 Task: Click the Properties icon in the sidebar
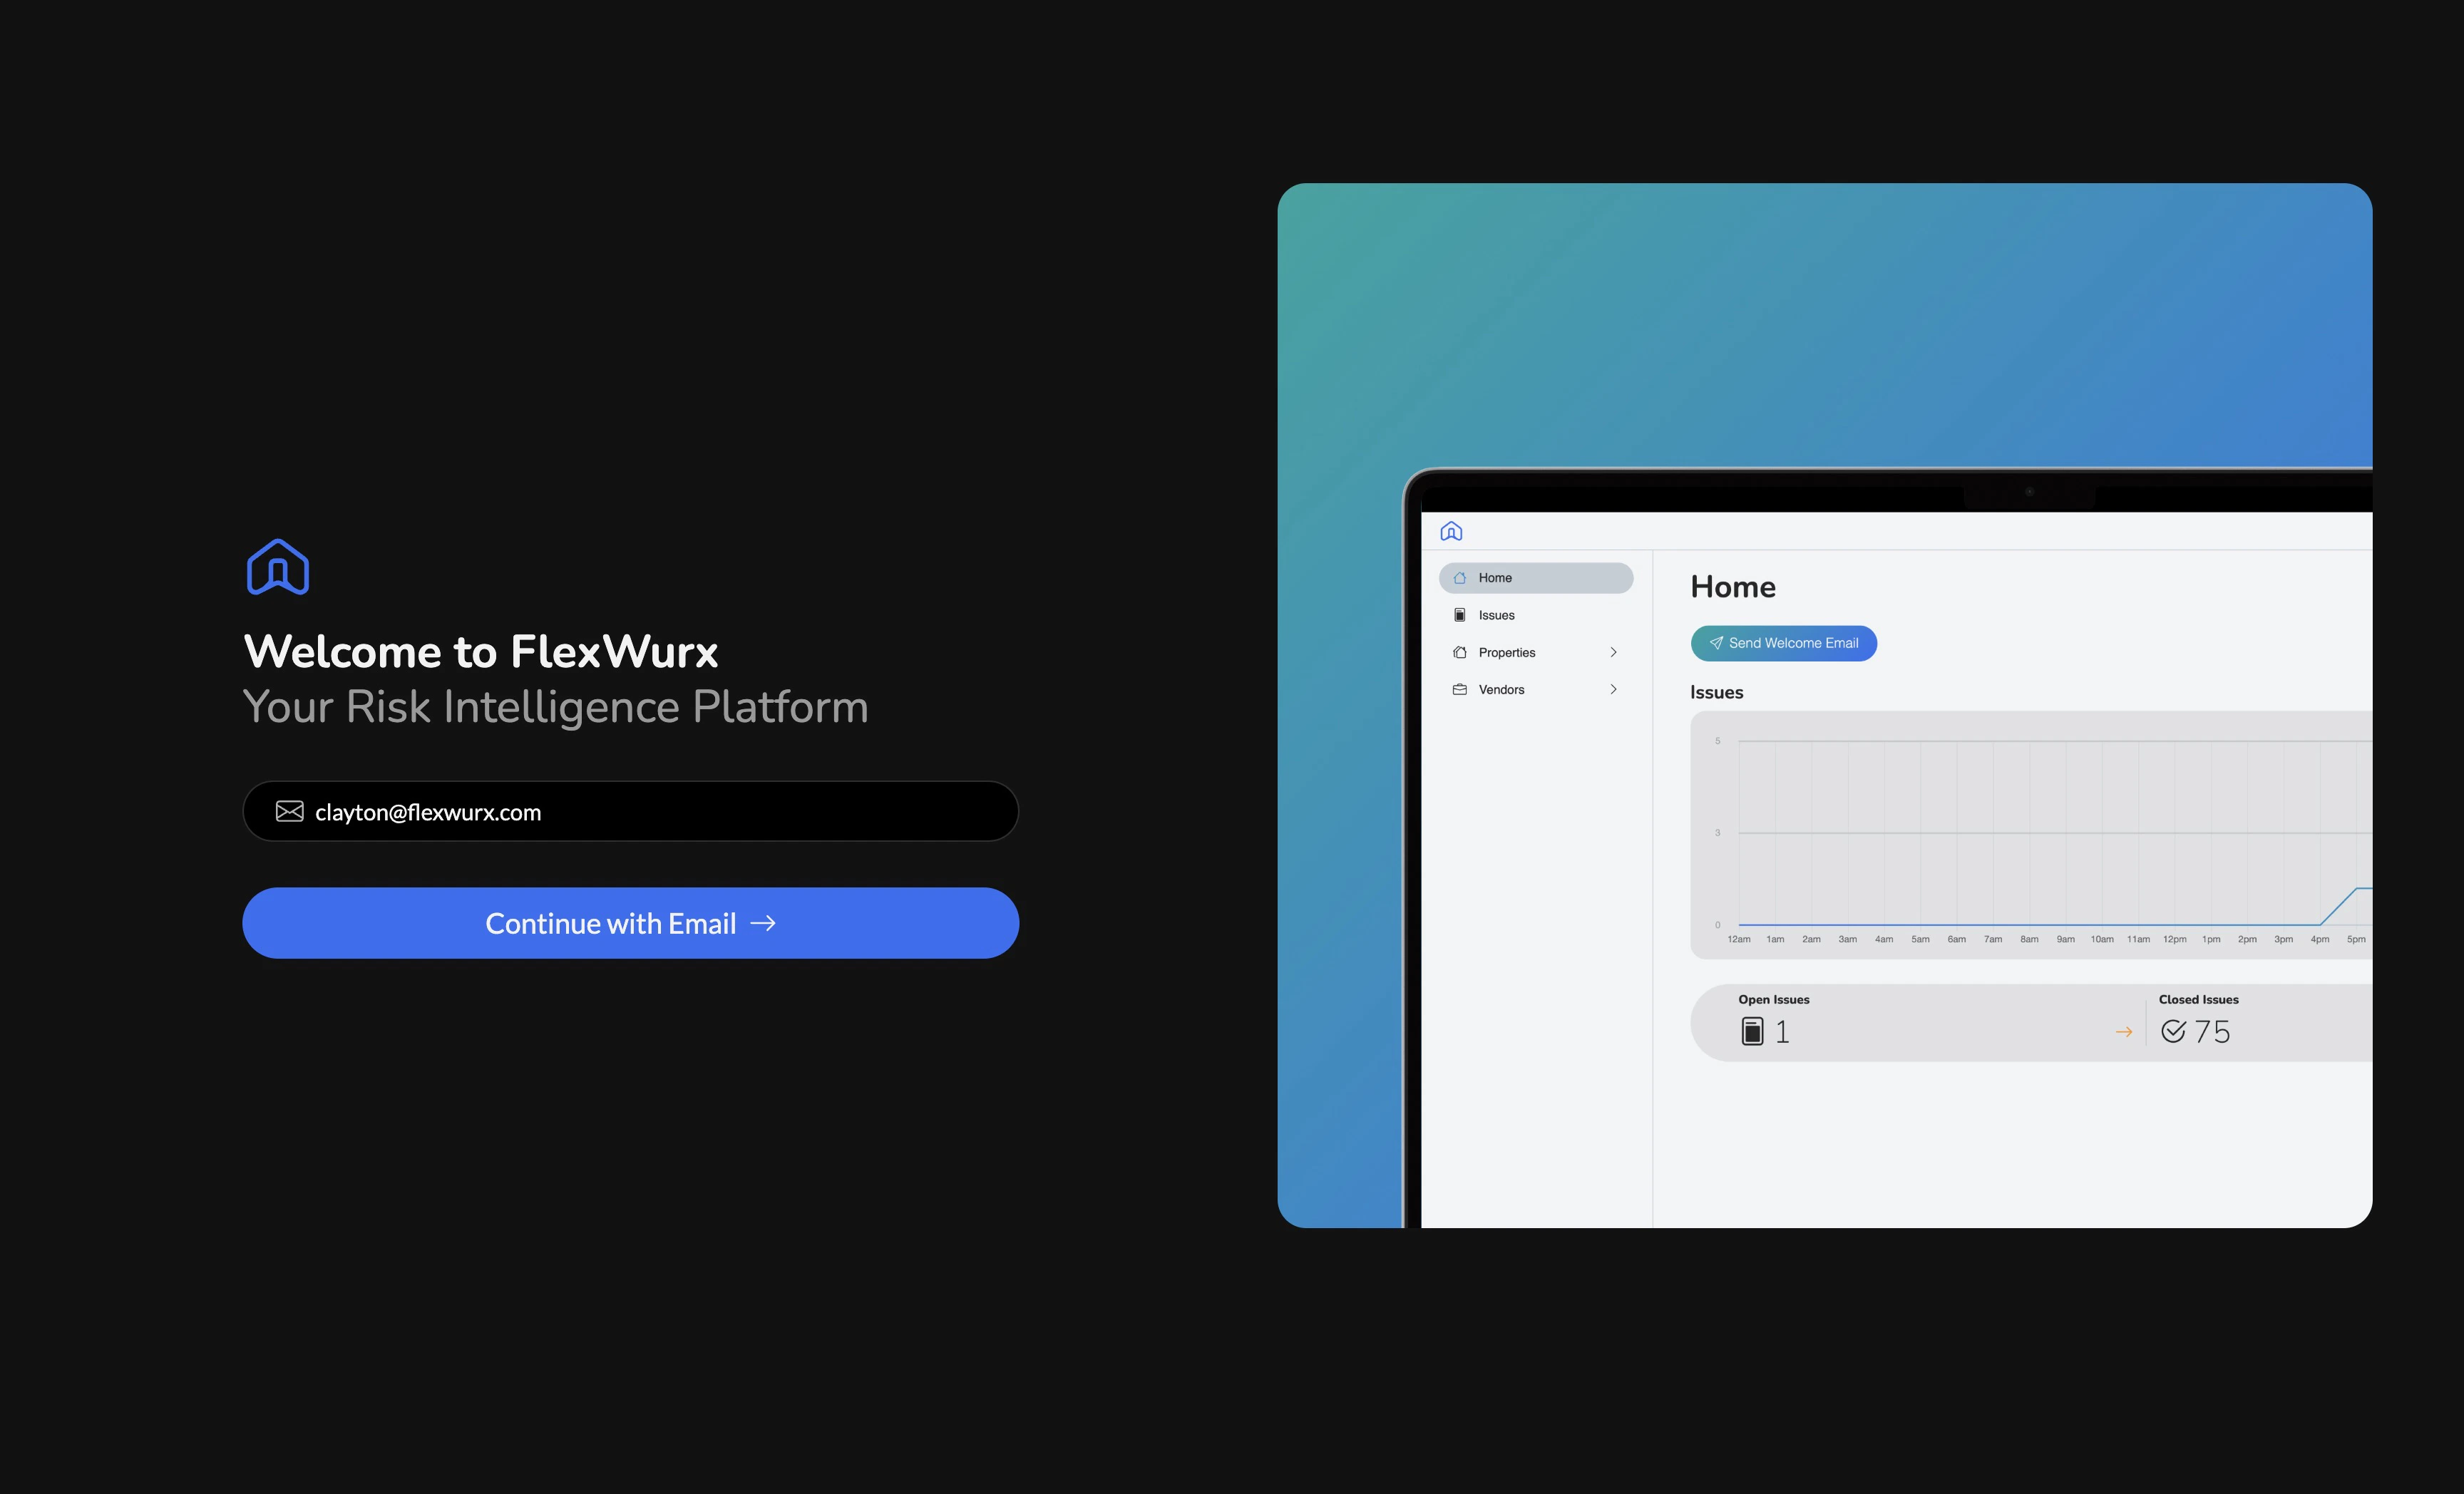[1460, 652]
